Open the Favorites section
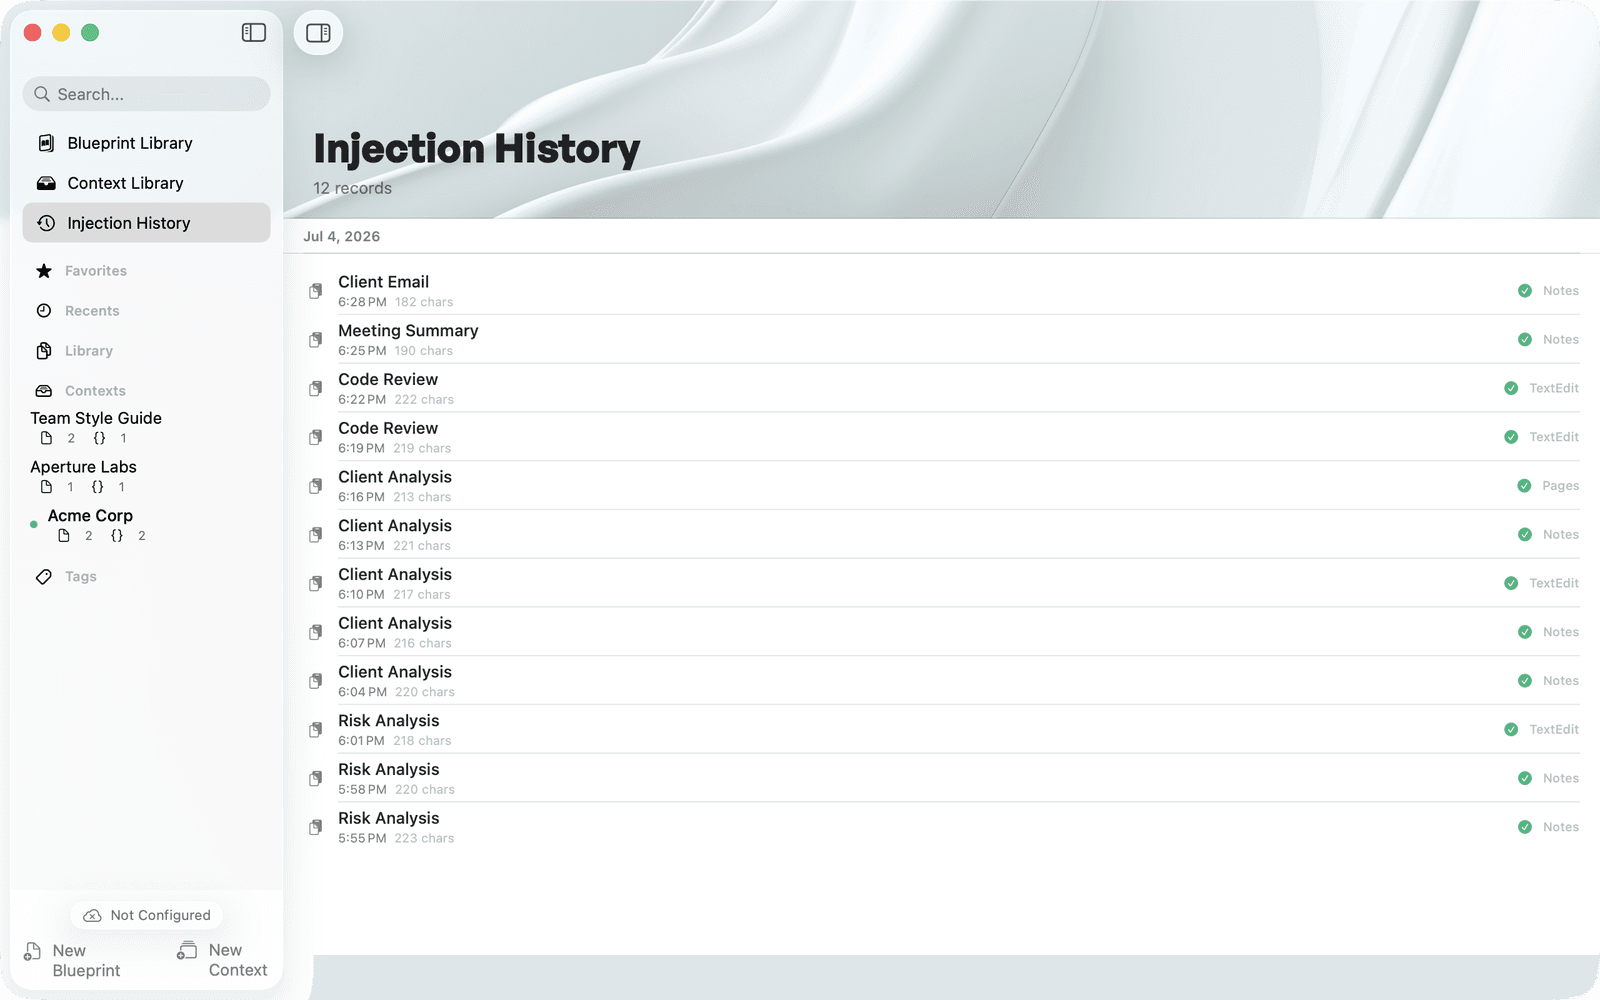1600x1000 pixels. click(96, 271)
